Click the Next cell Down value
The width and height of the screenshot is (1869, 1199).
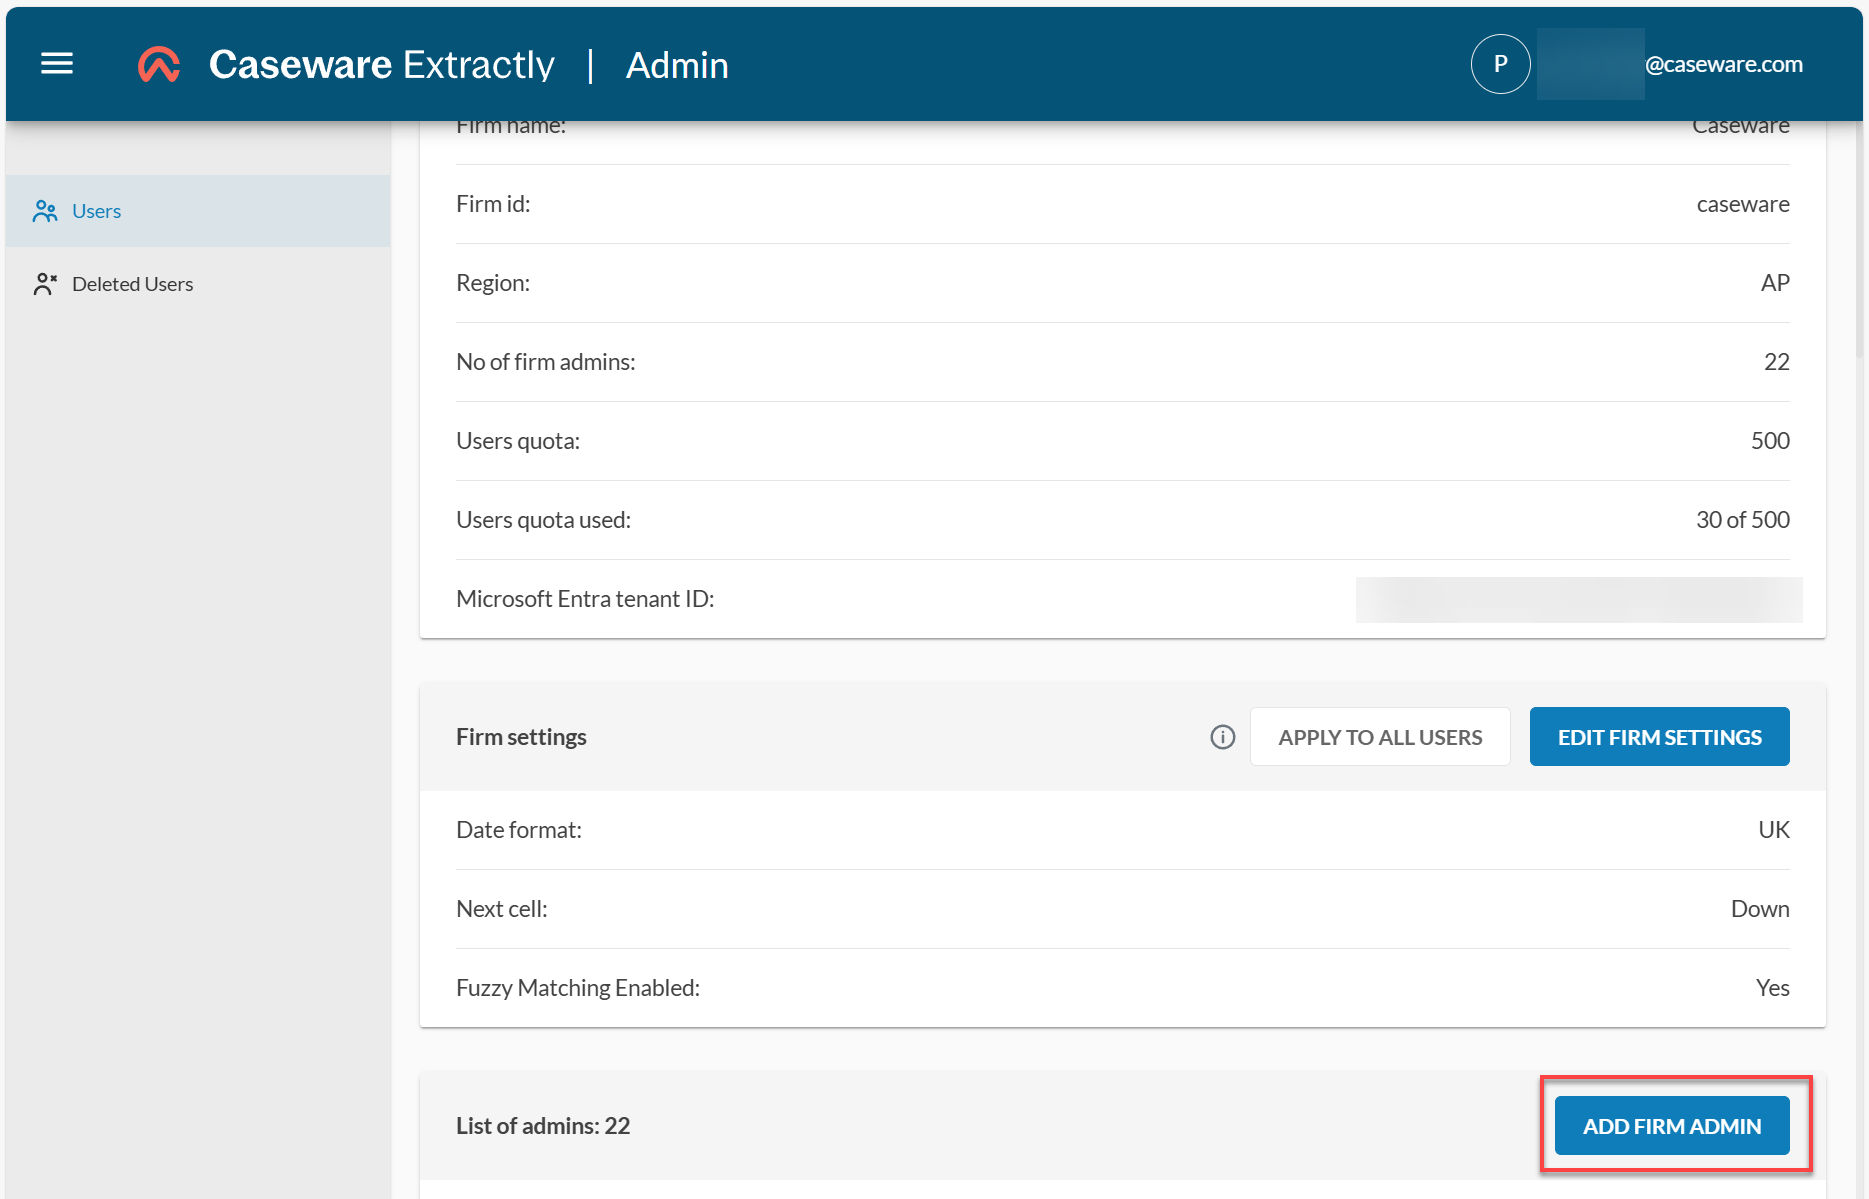pyautogui.click(x=1760, y=908)
